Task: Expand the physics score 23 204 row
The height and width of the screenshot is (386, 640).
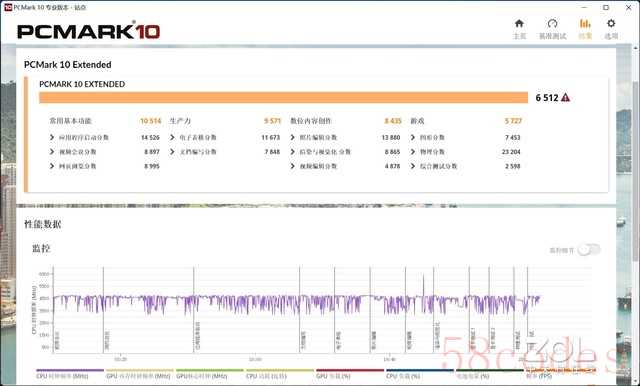Action: pos(466,152)
